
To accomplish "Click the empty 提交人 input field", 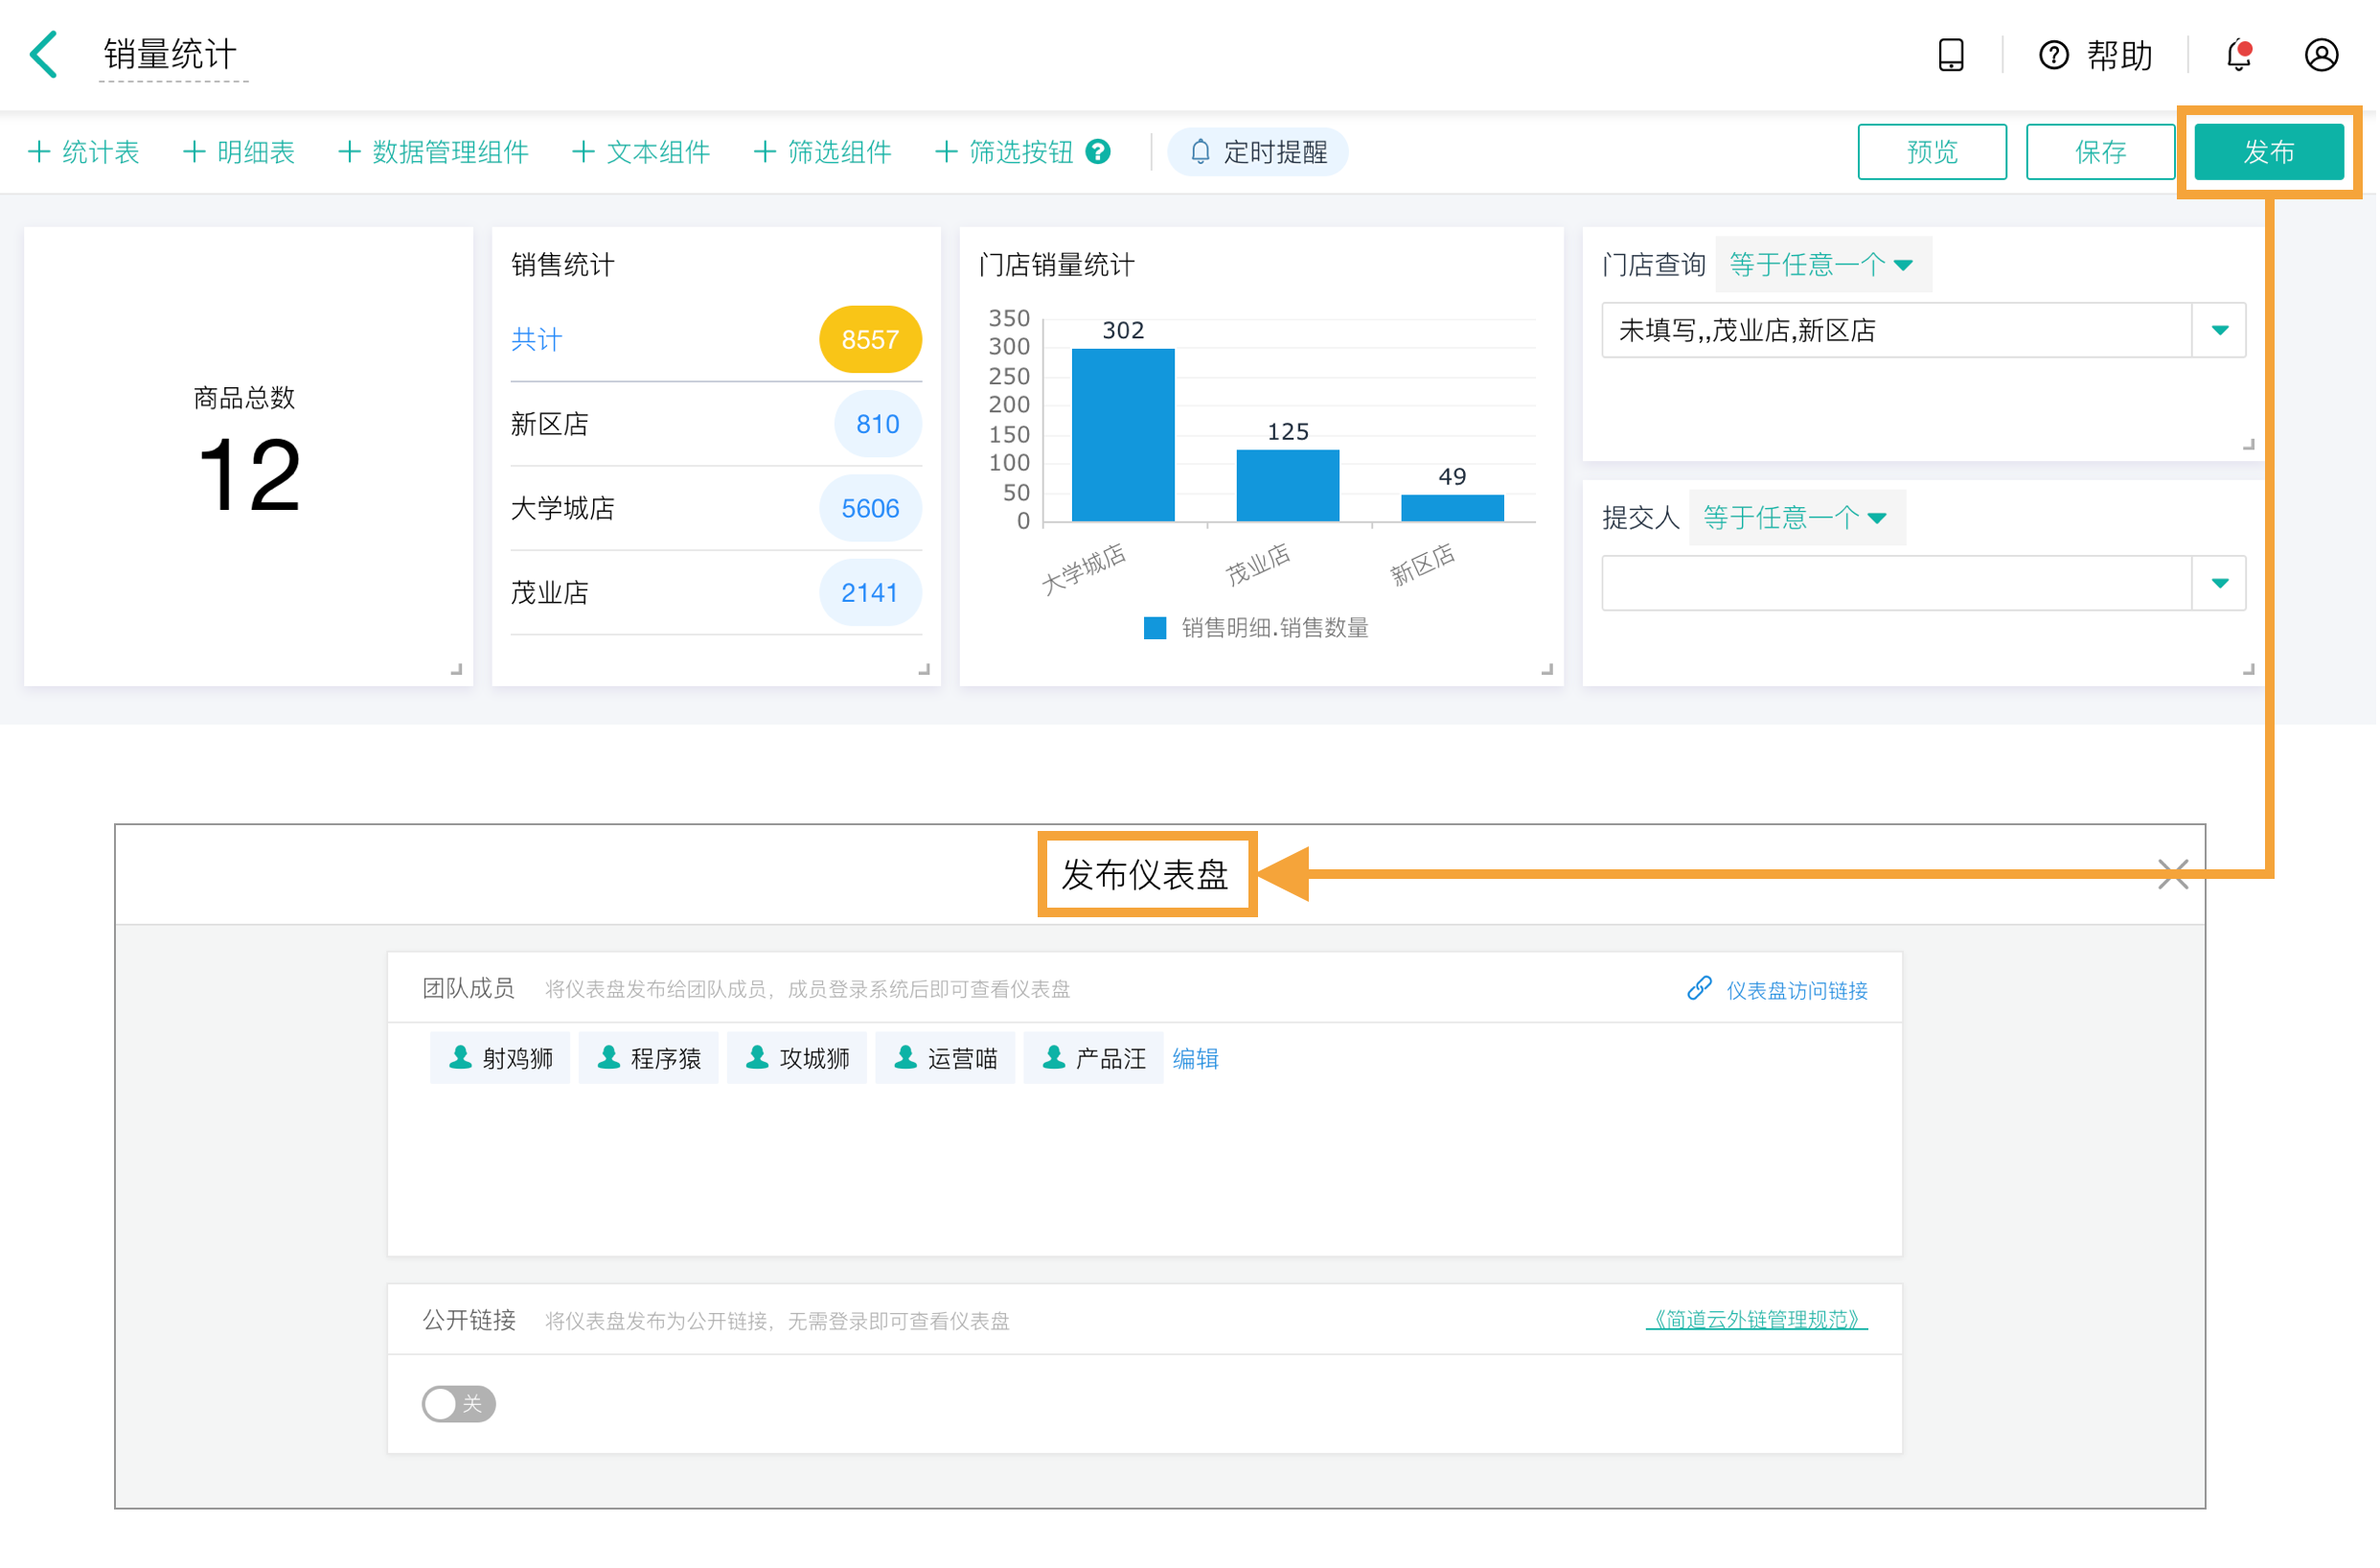I will tap(1899, 584).
